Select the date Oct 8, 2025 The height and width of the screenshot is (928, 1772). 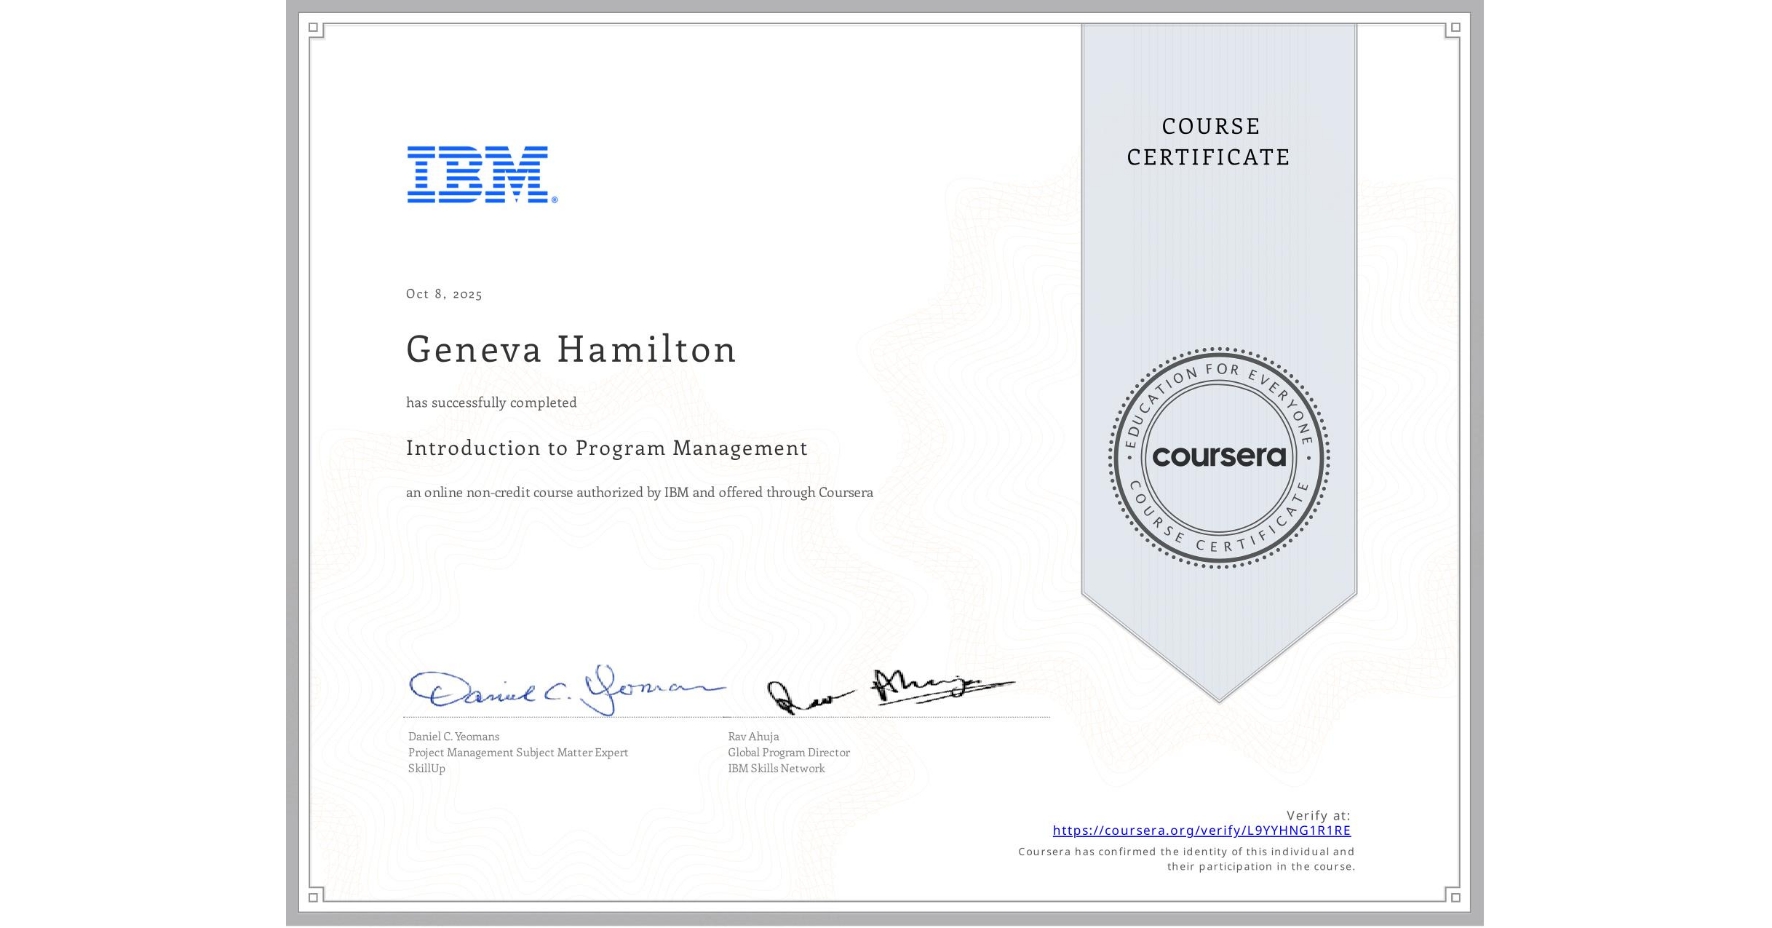coord(443,294)
